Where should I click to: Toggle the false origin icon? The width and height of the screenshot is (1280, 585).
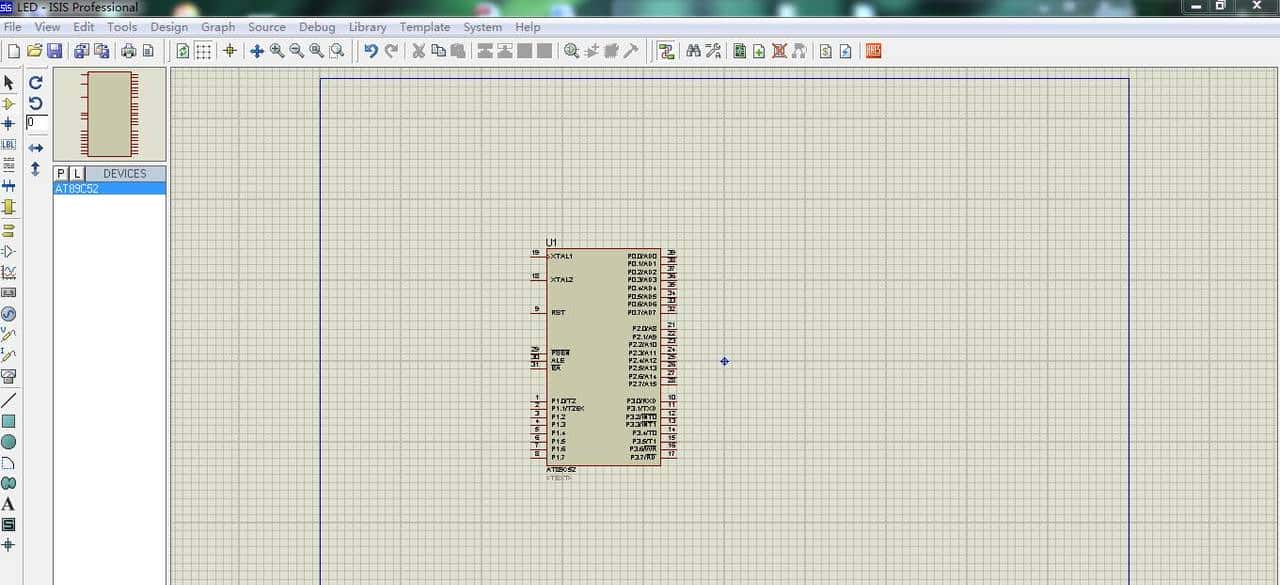[229, 51]
